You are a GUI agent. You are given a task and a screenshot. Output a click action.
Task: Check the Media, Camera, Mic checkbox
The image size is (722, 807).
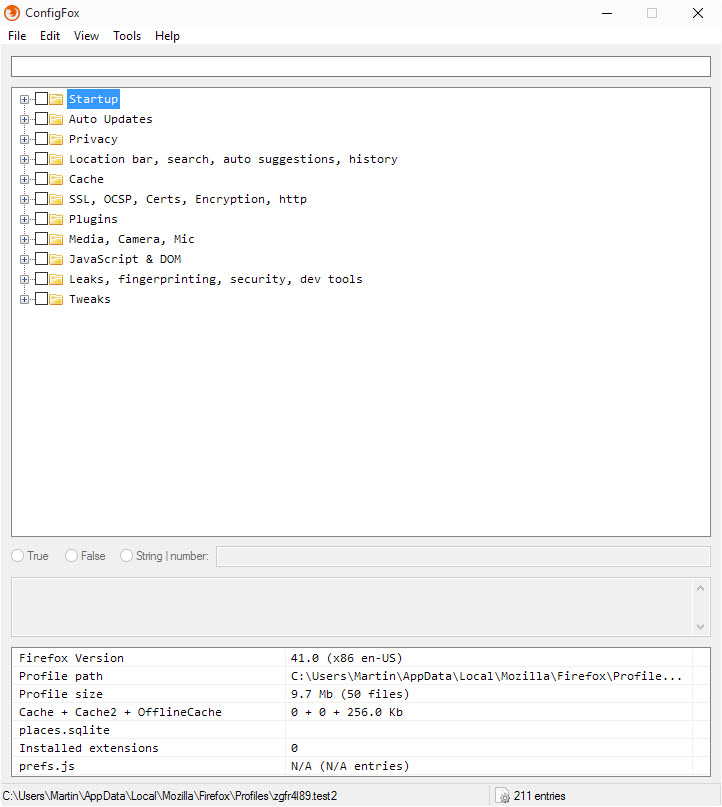[41, 239]
